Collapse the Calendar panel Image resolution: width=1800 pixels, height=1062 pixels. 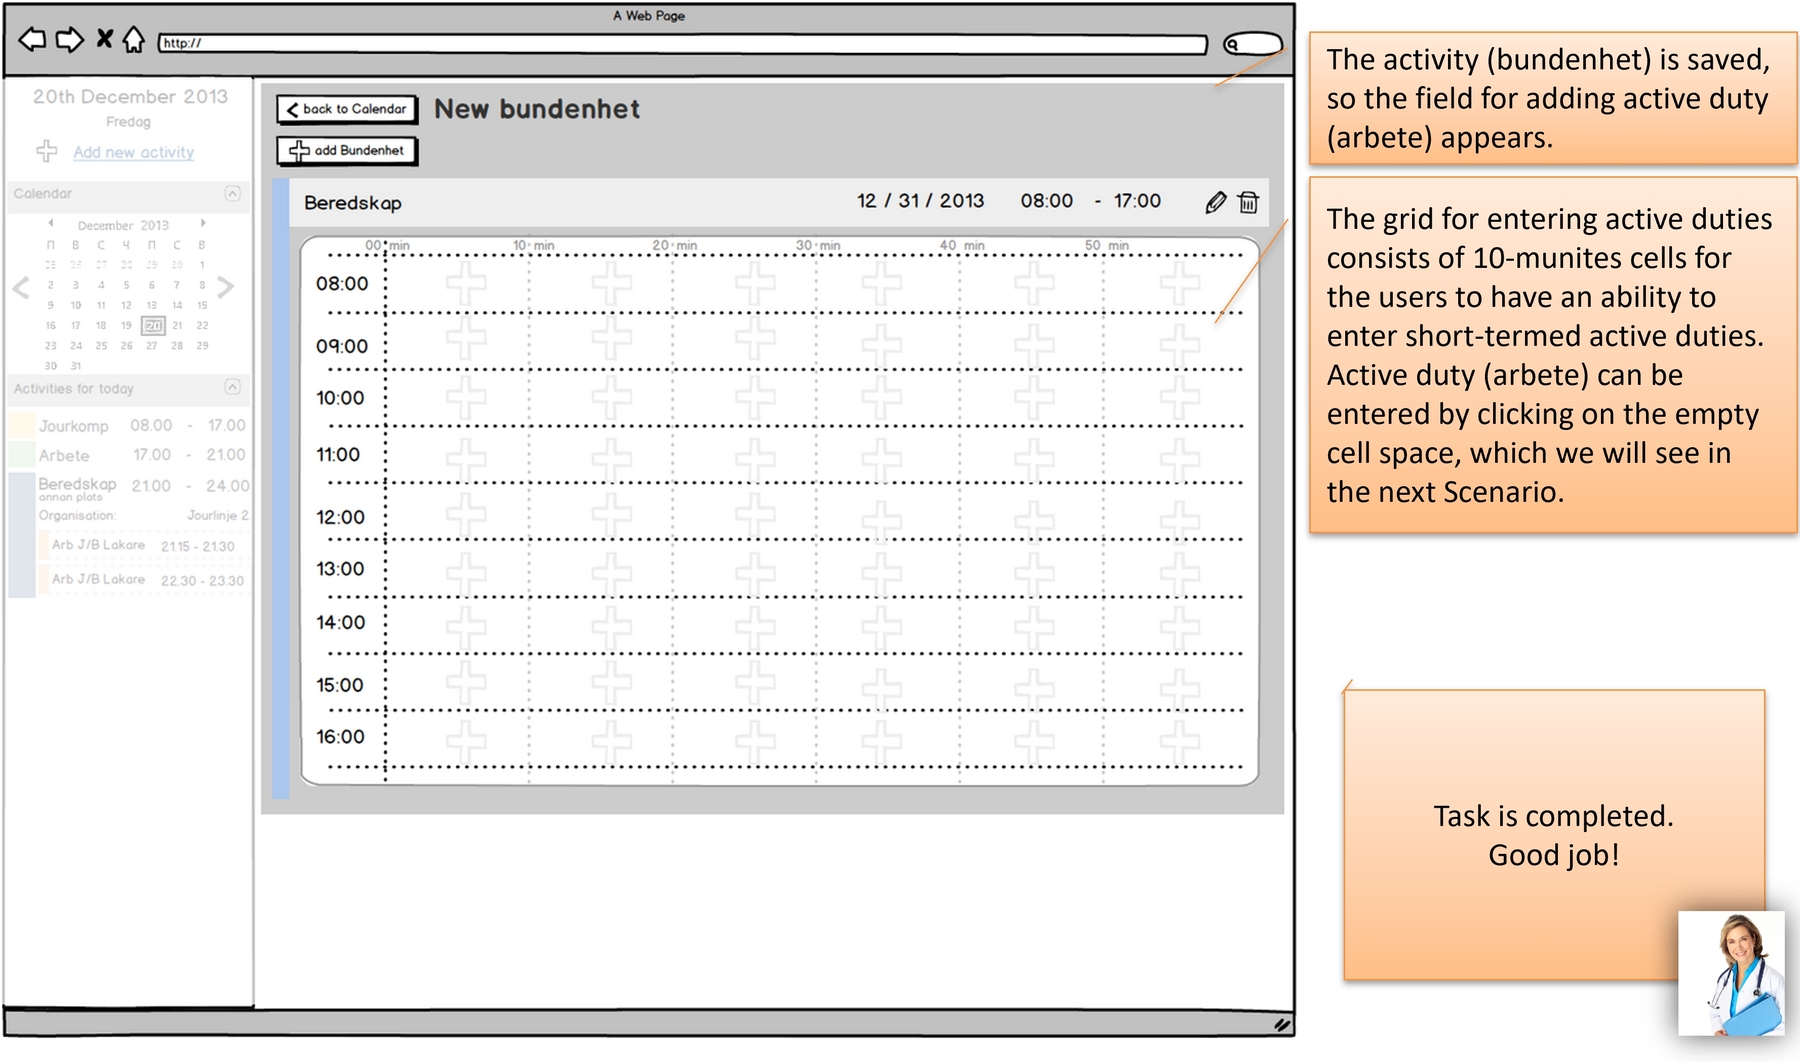(x=232, y=193)
